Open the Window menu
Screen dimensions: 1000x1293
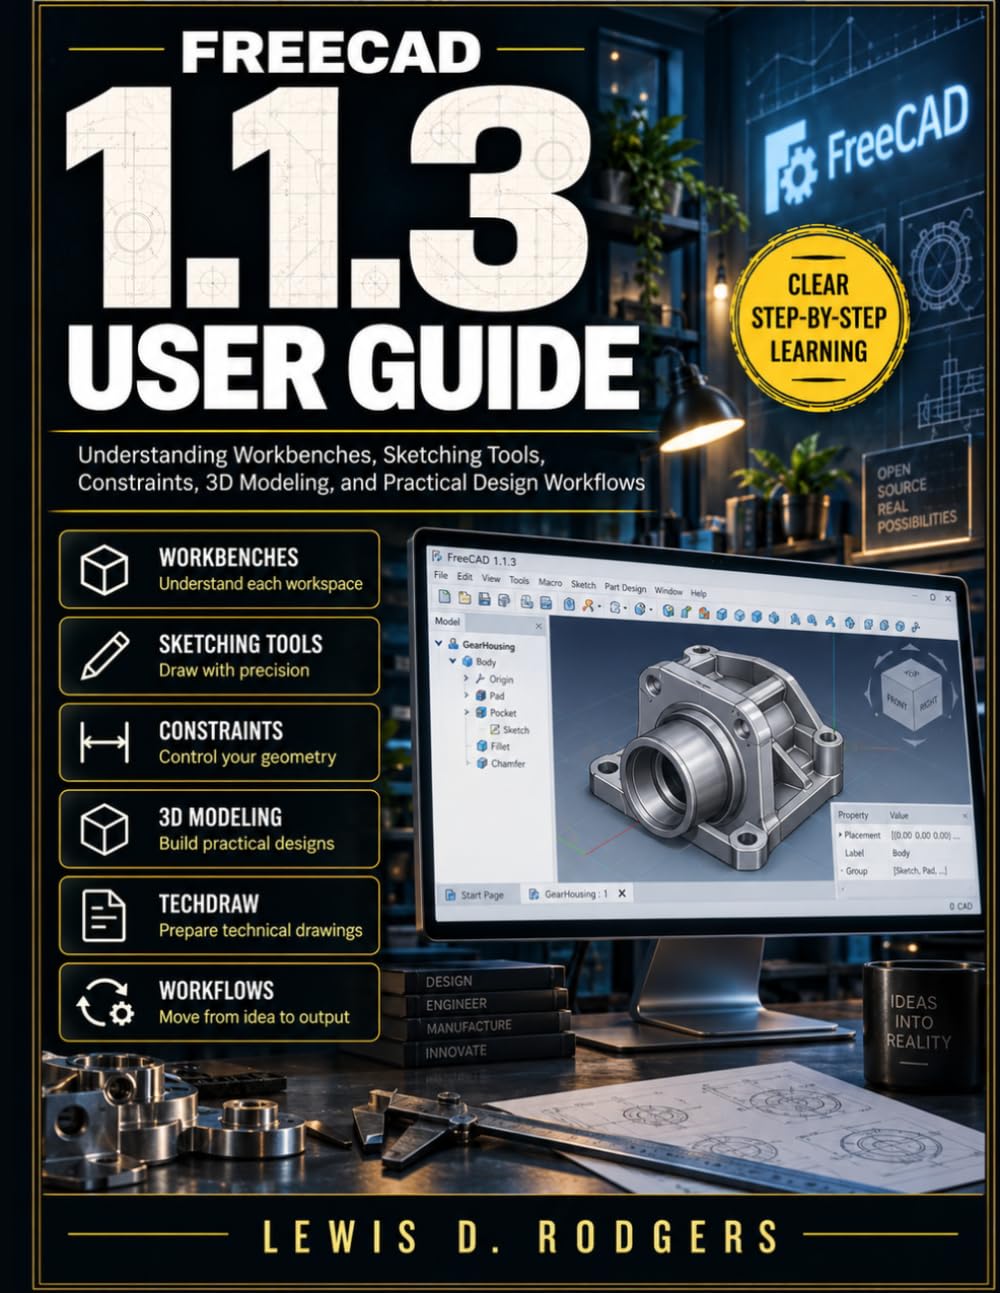pos(668,591)
